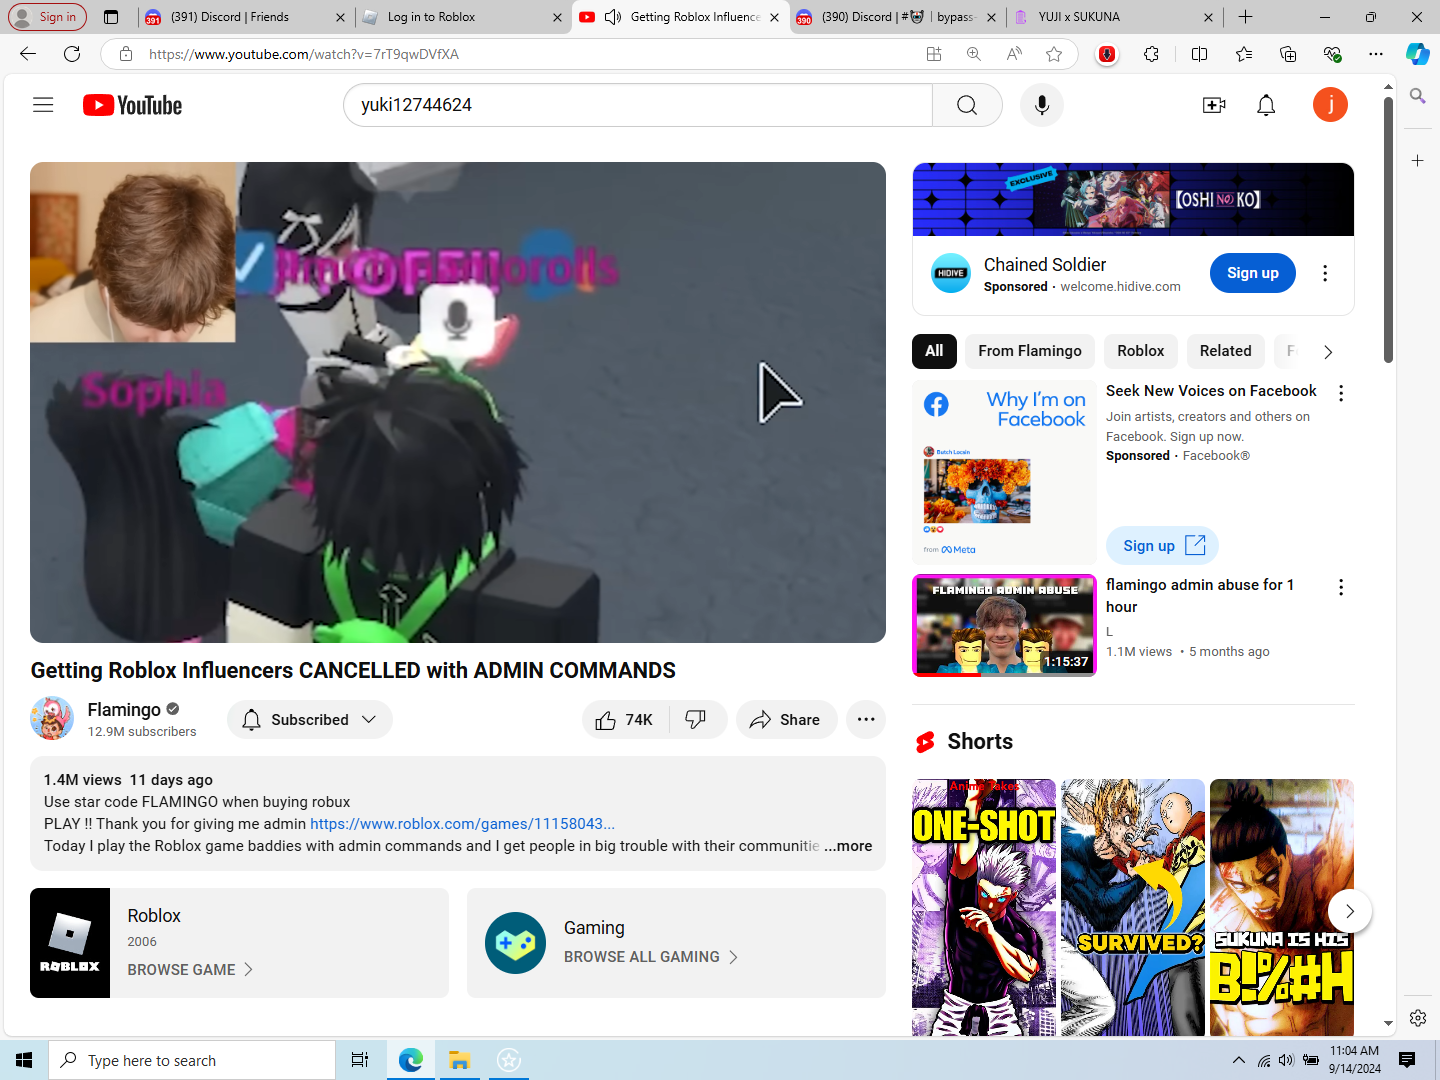Open the taskbar volume icon
Image resolution: width=1440 pixels, height=1080 pixels.
(x=1286, y=1060)
